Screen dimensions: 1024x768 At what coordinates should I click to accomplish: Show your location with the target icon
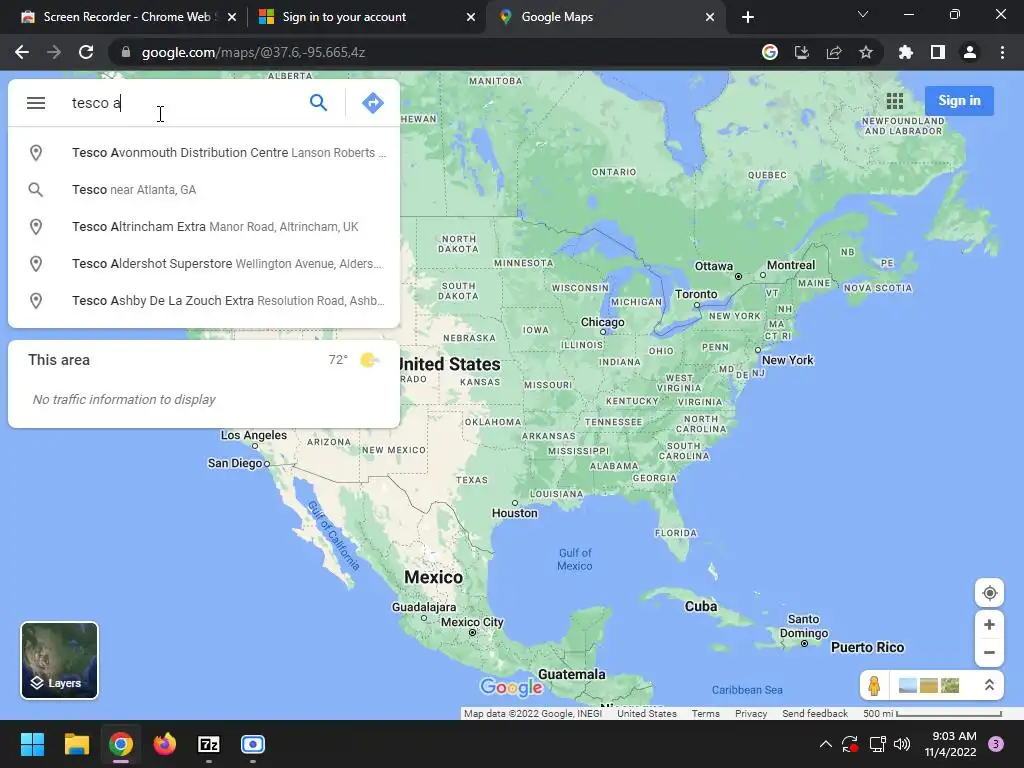tap(989, 593)
